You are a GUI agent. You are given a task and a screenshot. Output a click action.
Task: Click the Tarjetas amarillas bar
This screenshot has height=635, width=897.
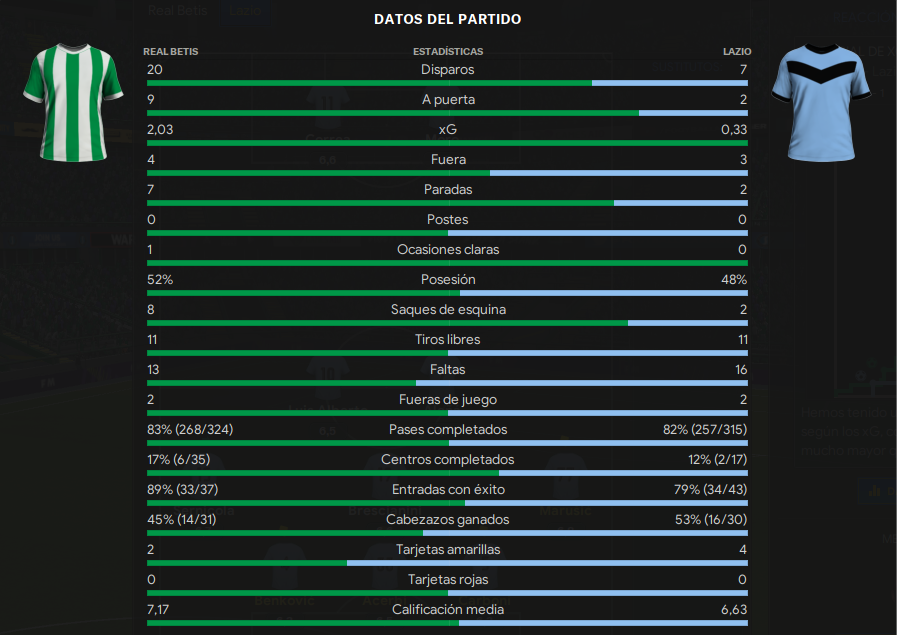pos(447,563)
